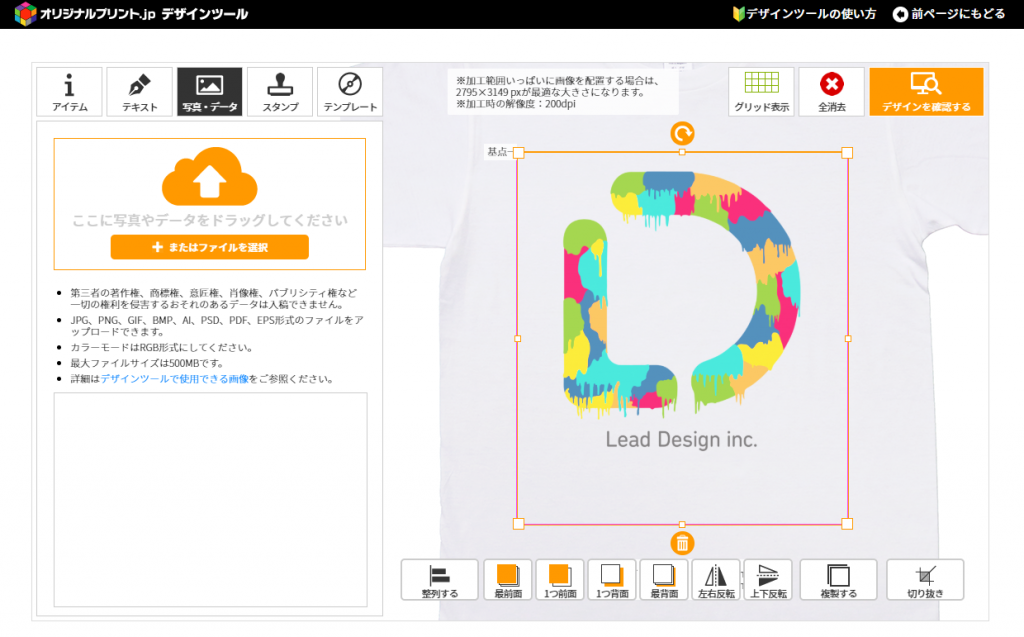Image resolution: width=1024 pixels, height=637 pixels.
Task: Toggle グリッド表示 grid display
Action: point(761,91)
